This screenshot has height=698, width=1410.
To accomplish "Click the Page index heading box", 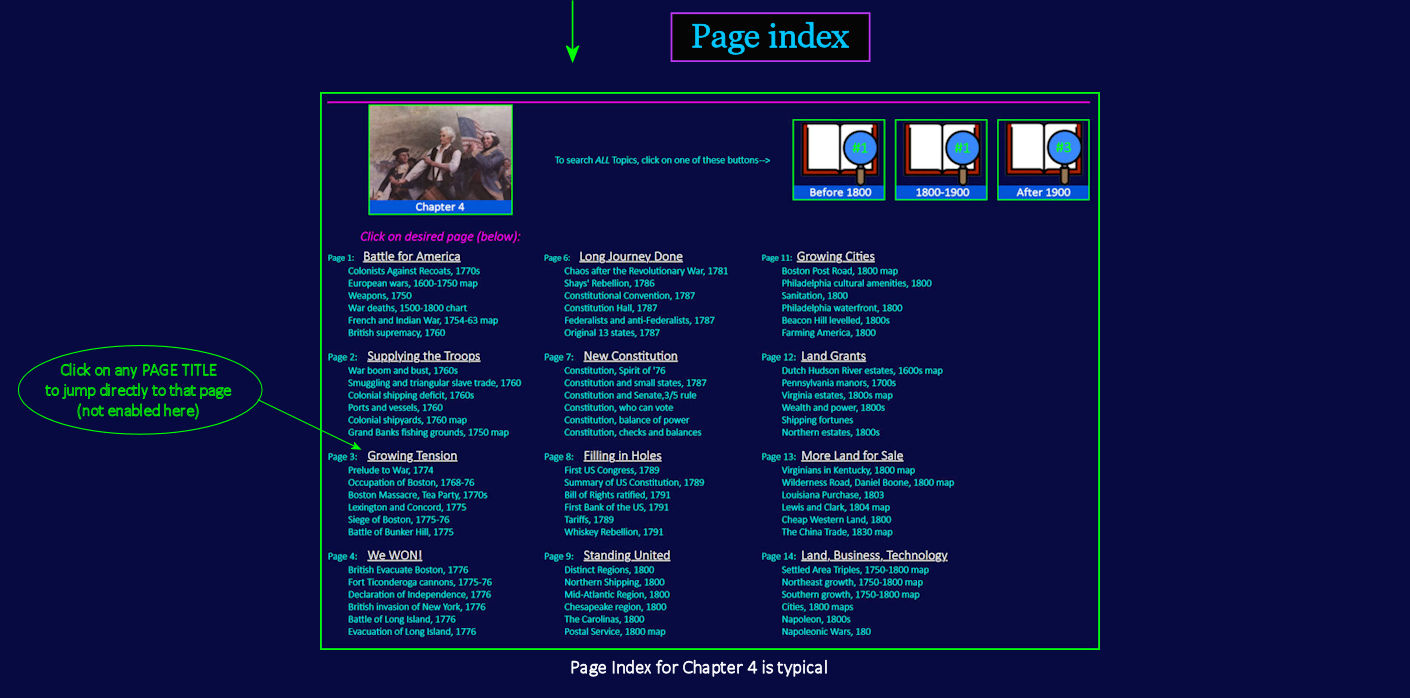I will click(x=770, y=37).
